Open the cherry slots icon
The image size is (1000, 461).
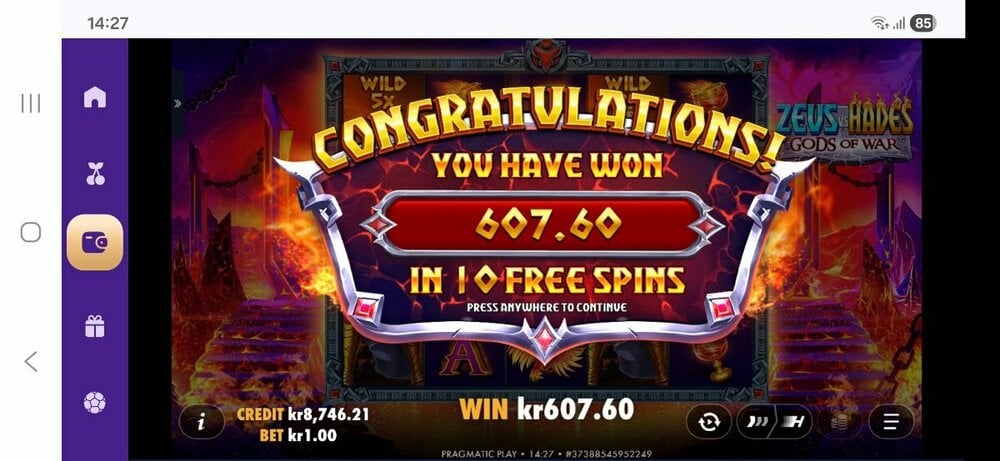click(x=95, y=173)
